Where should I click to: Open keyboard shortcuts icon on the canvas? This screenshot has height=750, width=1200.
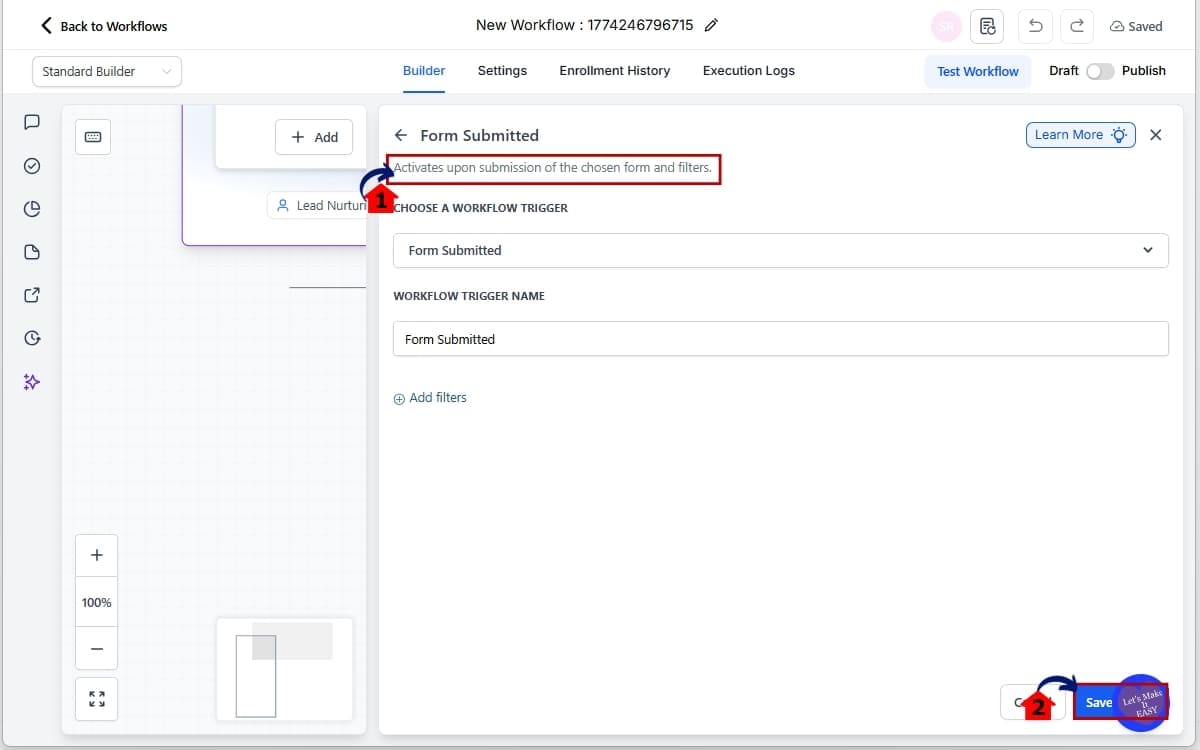93,137
